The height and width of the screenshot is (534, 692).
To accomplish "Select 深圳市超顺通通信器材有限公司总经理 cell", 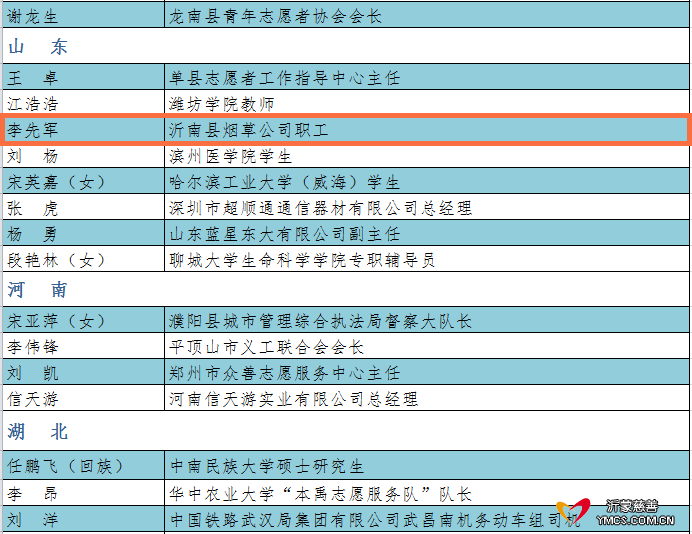I will coord(427,208).
